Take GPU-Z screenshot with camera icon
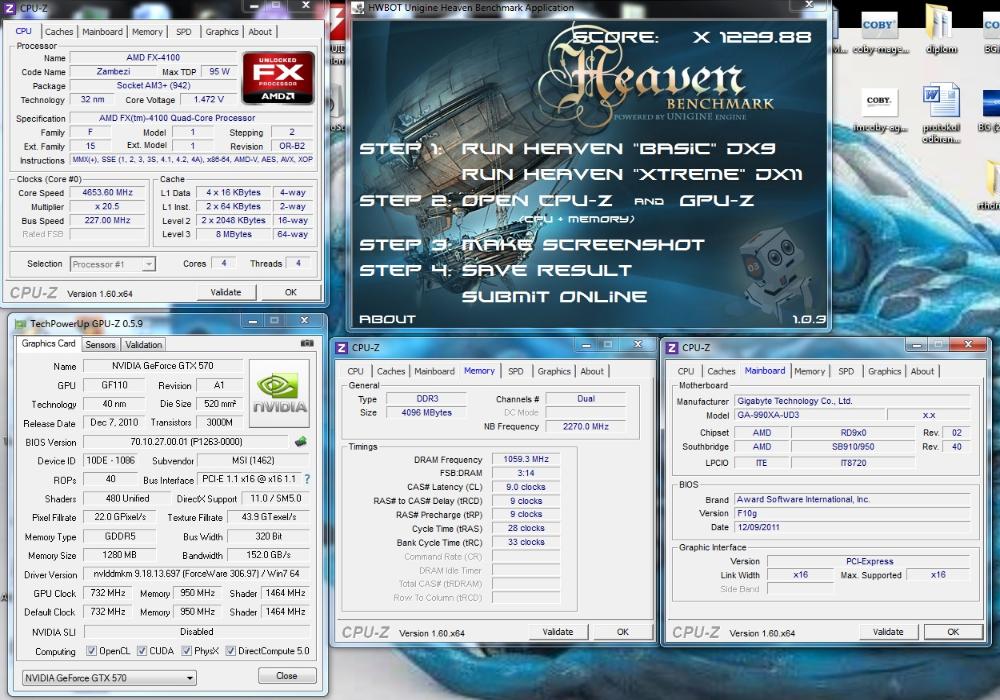Image resolution: width=1000 pixels, height=700 pixels. click(x=307, y=343)
